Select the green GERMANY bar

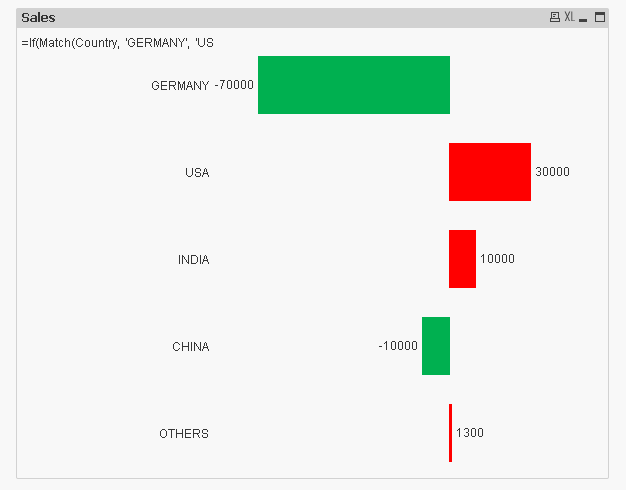coord(353,85)
